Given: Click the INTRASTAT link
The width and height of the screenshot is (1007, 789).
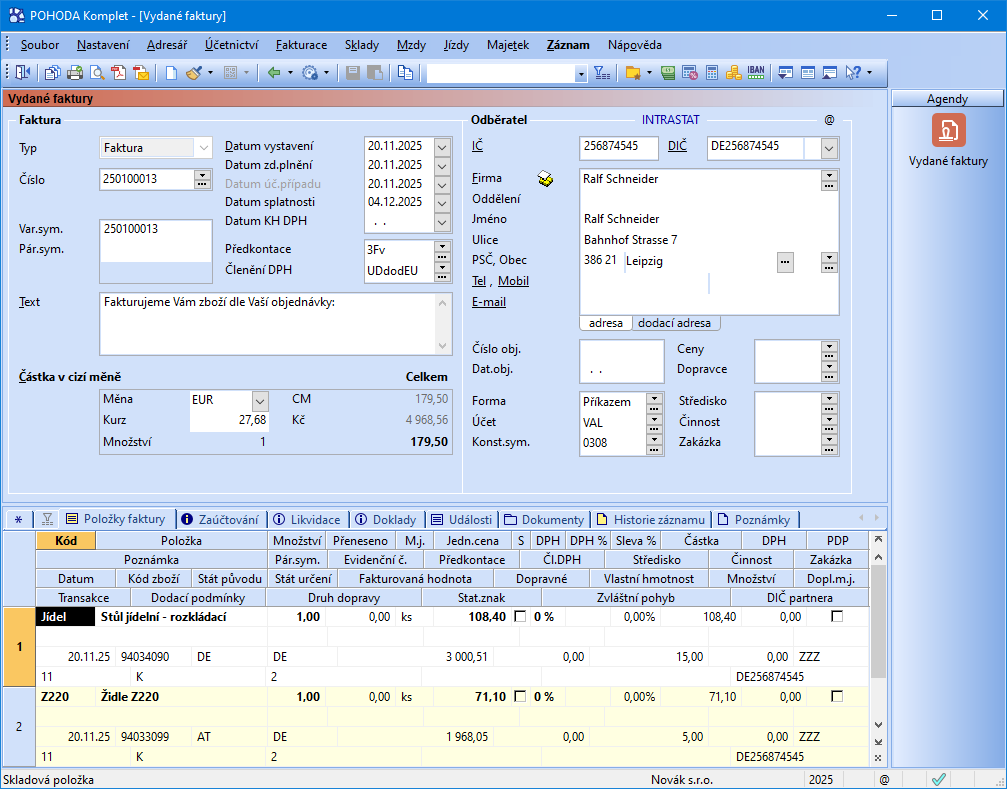Looking at the screenshot, I should click(670, 119).
